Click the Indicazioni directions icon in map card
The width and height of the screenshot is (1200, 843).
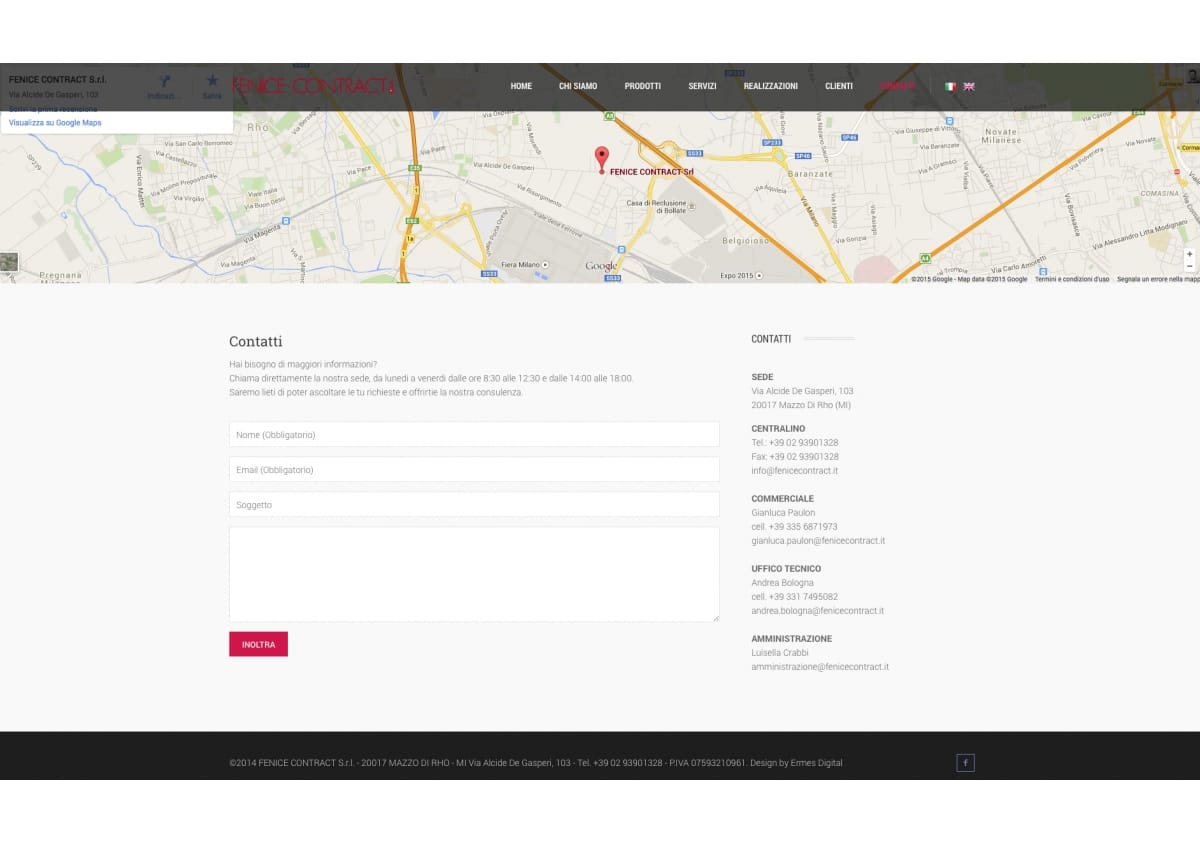(x=165, y=81)
